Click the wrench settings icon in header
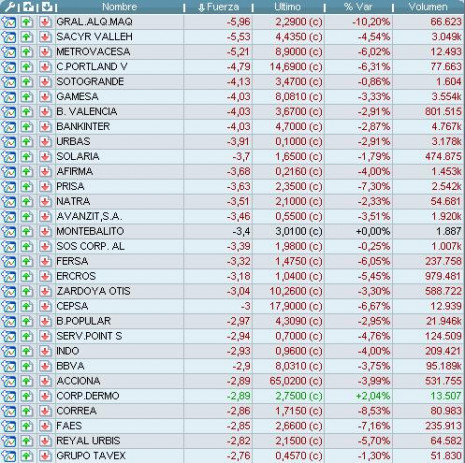This screenshot has height=463, width=465. (x=10, y=7)
